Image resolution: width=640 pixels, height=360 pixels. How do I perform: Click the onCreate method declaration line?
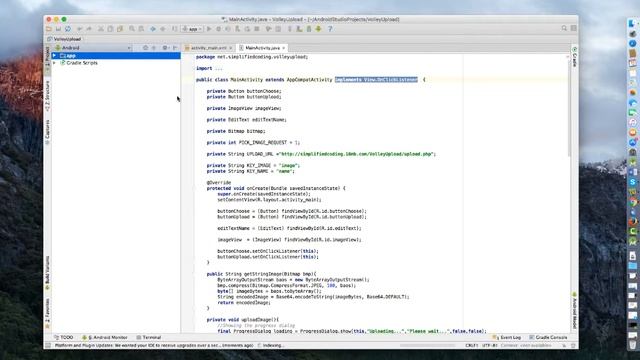(x=276, y=189)
